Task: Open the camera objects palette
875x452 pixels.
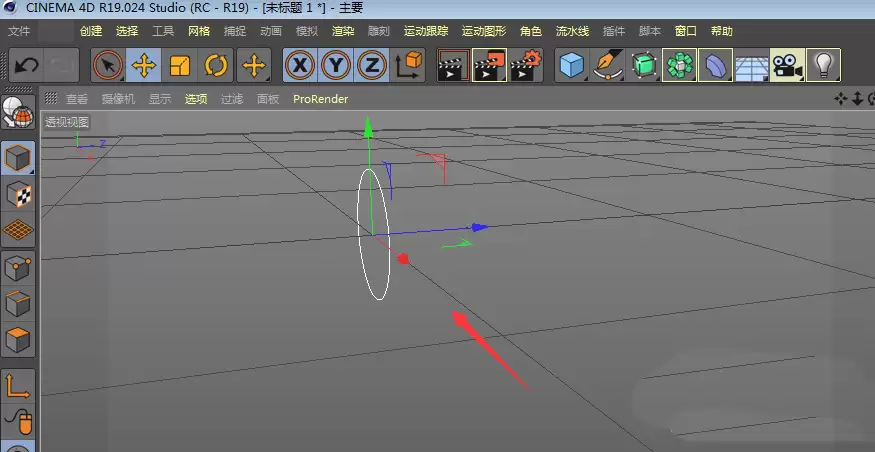Action: 787,66
